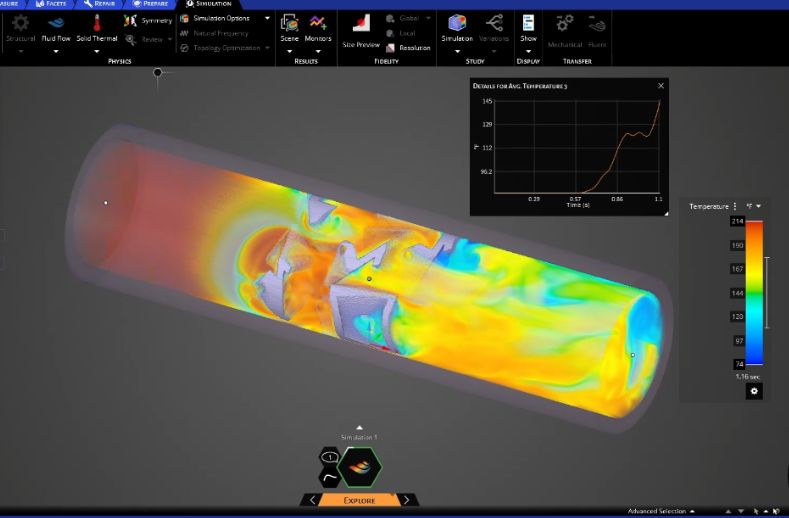The image size is (789, 518).
Task: Click the rightmost status bar selection icon
Action: (x=777, y=511)
